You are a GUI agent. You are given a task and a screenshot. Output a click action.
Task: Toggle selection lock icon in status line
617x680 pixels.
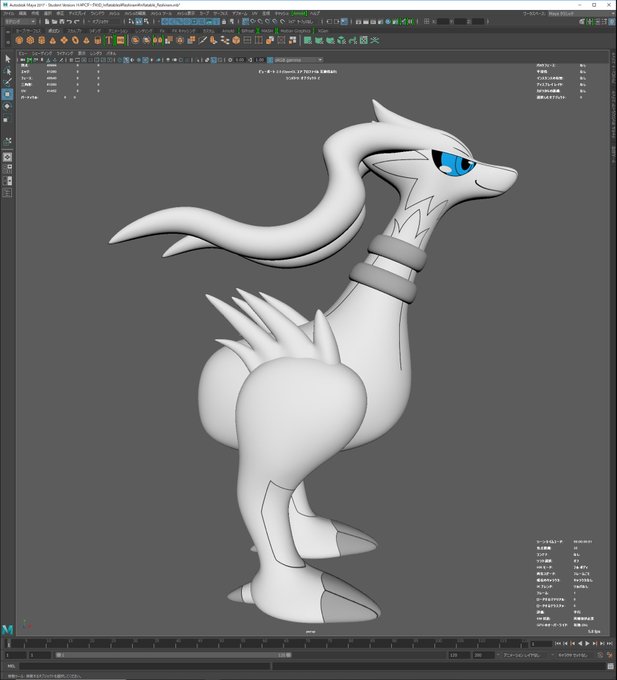pyautogui.click(x=224, y=21)
